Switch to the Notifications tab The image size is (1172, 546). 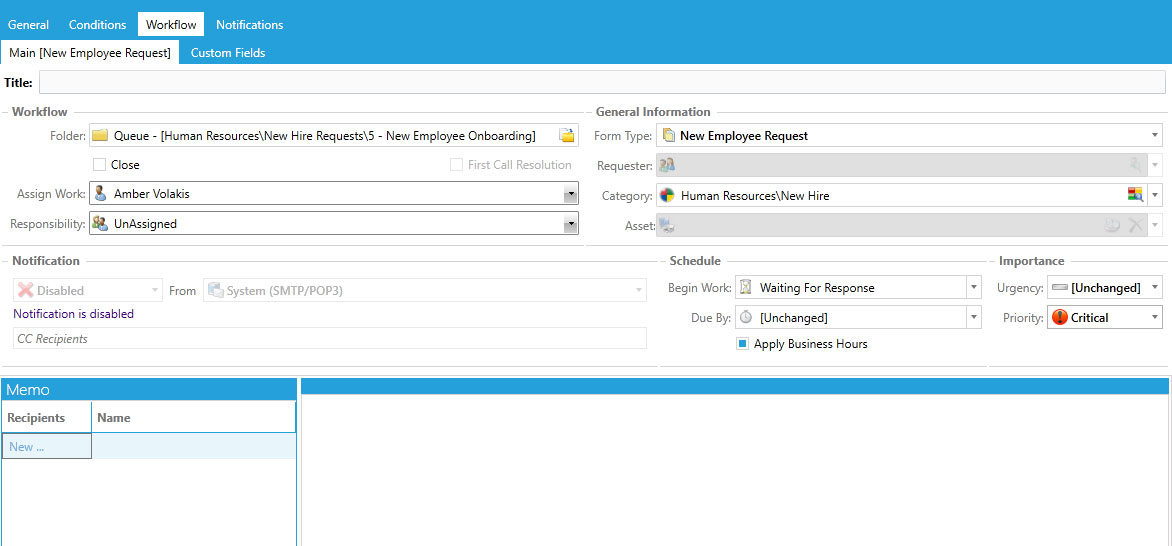(249, 25)
